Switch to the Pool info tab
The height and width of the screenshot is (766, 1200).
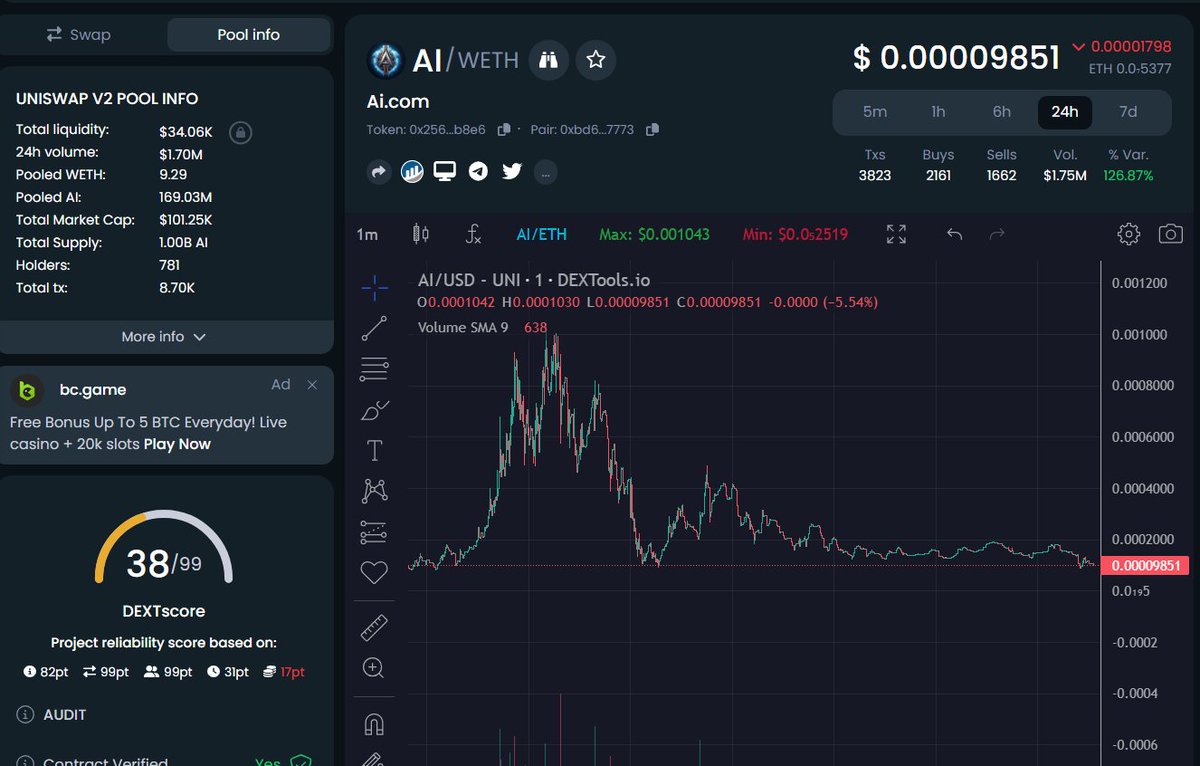[x=249, y=35]
